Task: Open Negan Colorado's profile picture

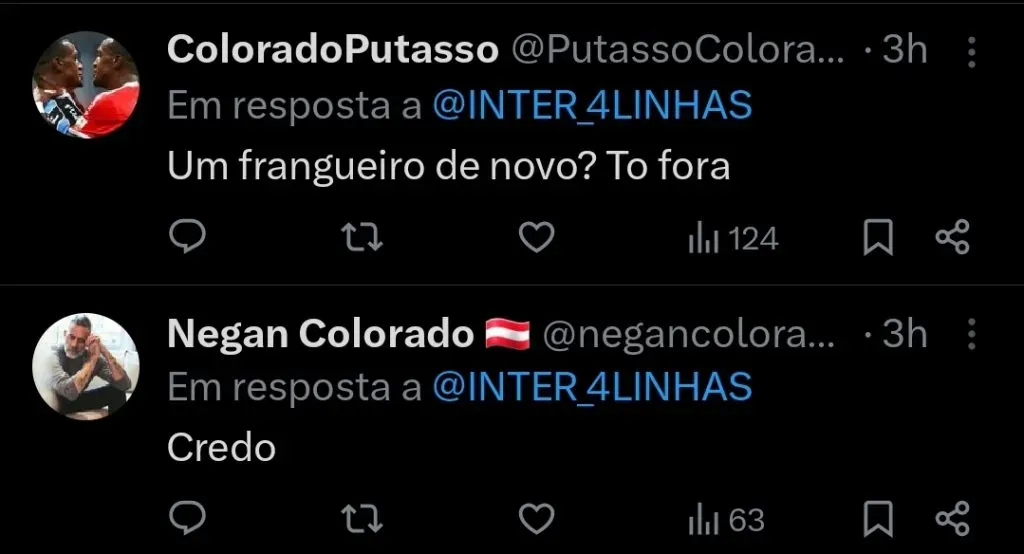Action: 86,366
